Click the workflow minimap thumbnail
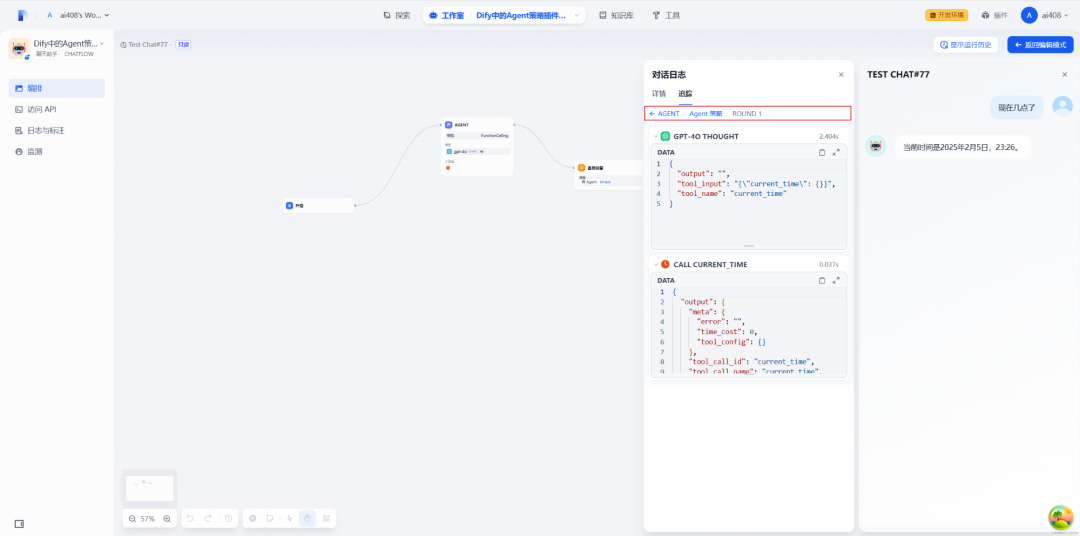 click(x=149, y=488)
